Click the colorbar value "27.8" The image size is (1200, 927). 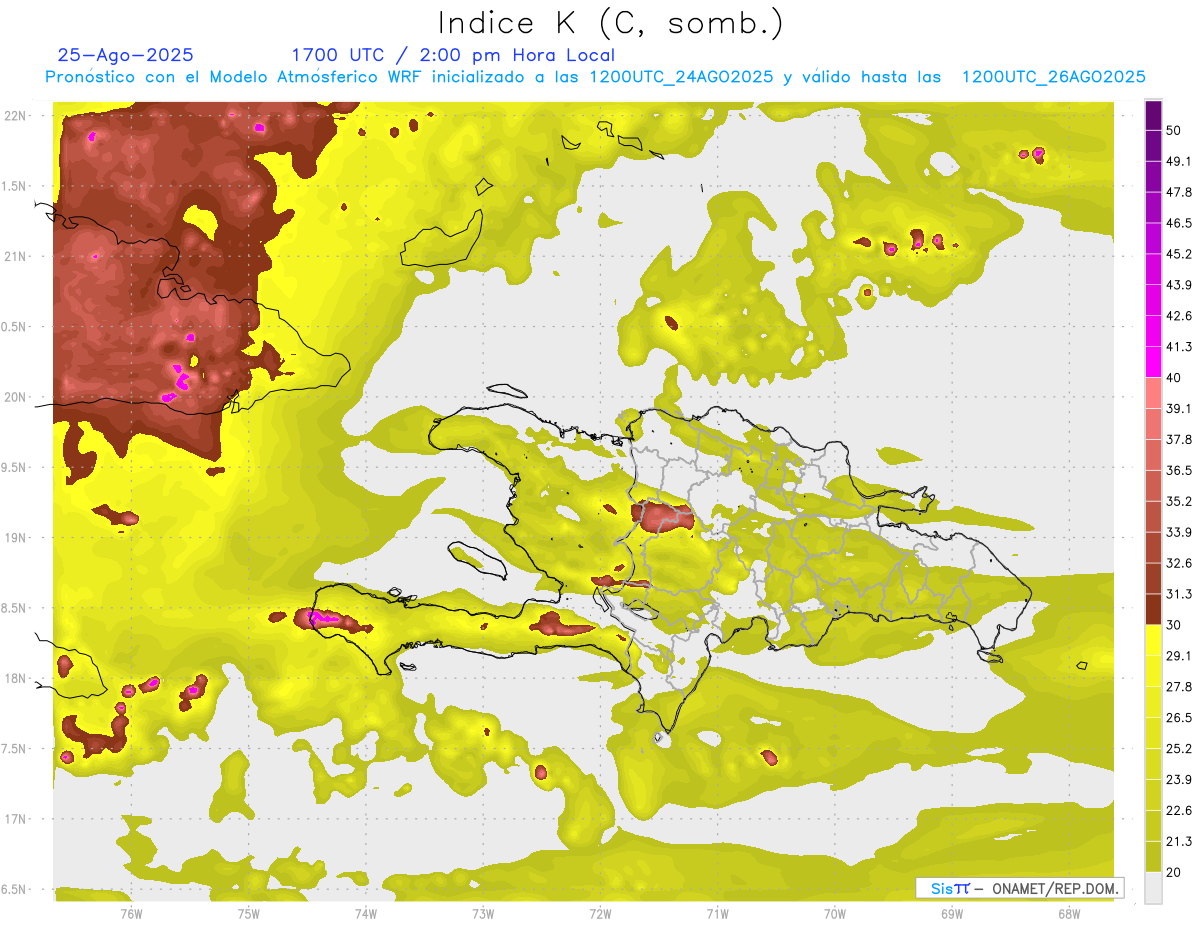coord(1179,687)
